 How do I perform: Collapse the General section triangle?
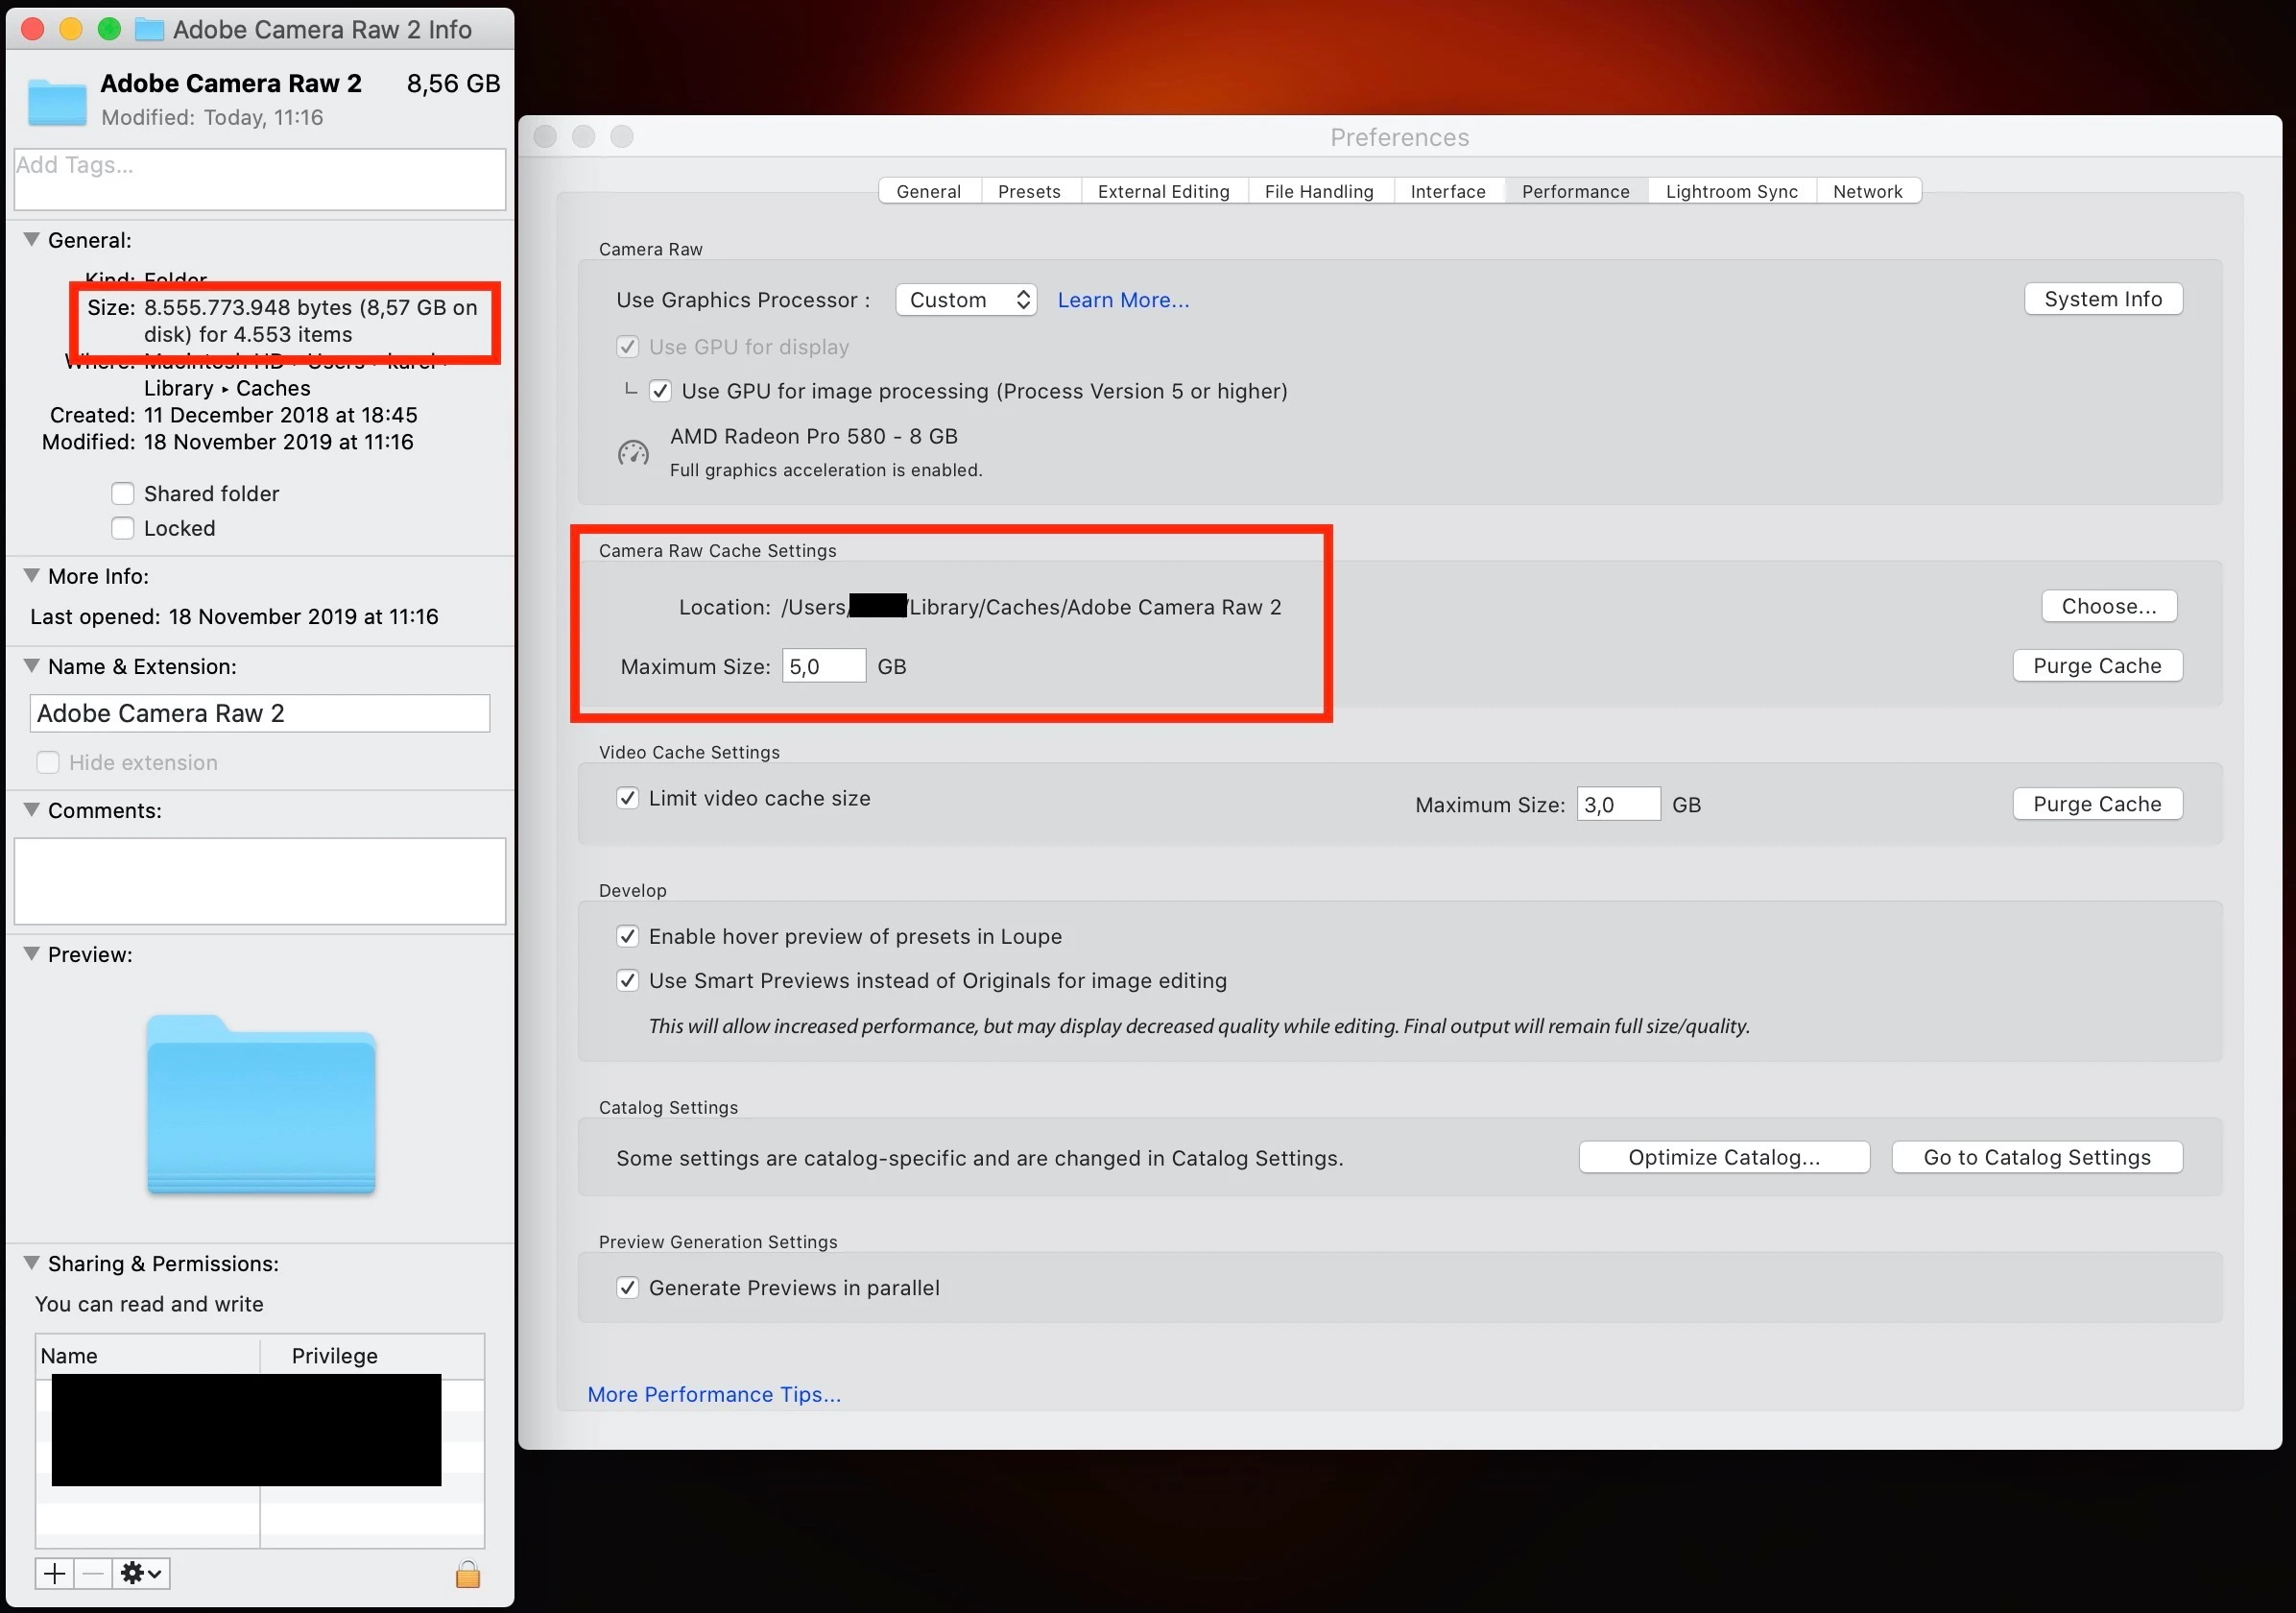(32, 240)
